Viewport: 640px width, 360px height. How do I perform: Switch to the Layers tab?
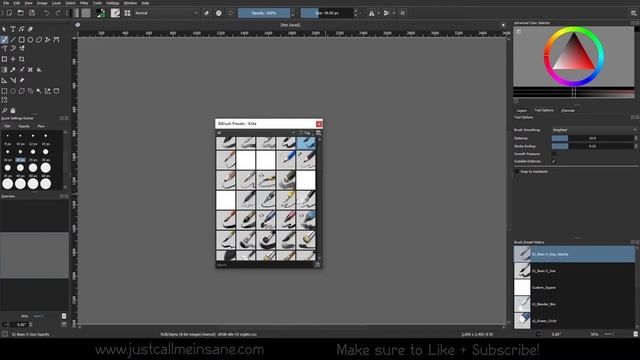click(522, 111)
